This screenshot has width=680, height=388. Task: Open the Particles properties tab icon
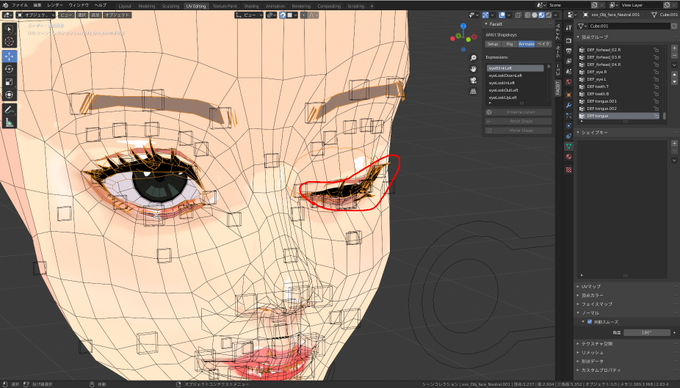pos(569,116)
